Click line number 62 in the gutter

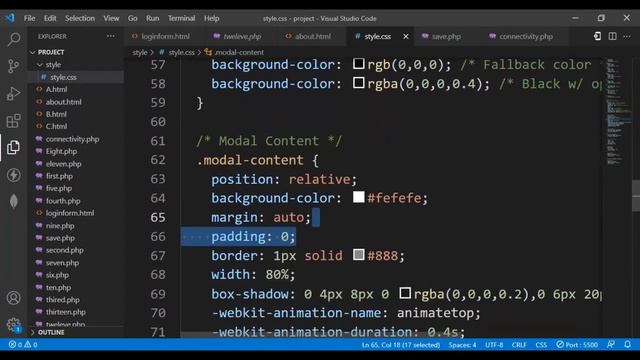158,160
